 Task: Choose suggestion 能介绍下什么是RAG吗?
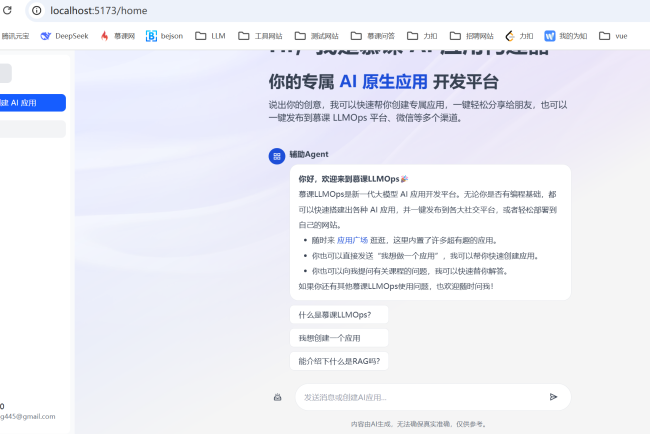tap(339, 361)
